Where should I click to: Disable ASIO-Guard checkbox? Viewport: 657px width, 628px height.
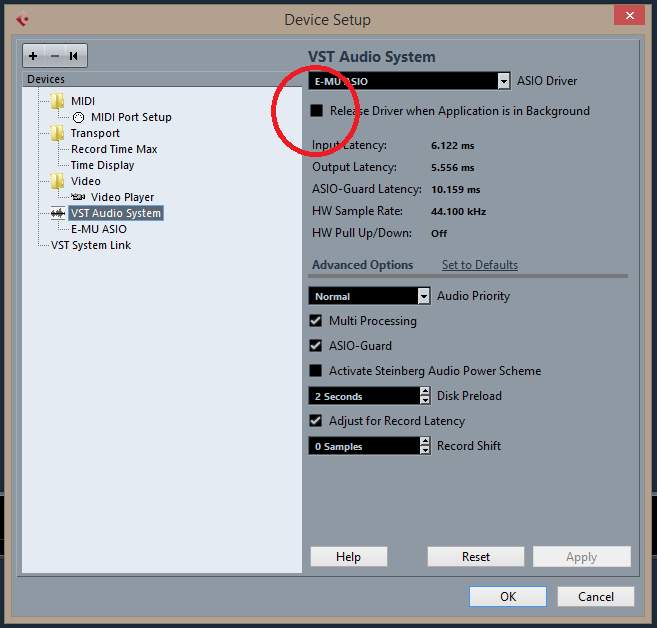point(316,346)
